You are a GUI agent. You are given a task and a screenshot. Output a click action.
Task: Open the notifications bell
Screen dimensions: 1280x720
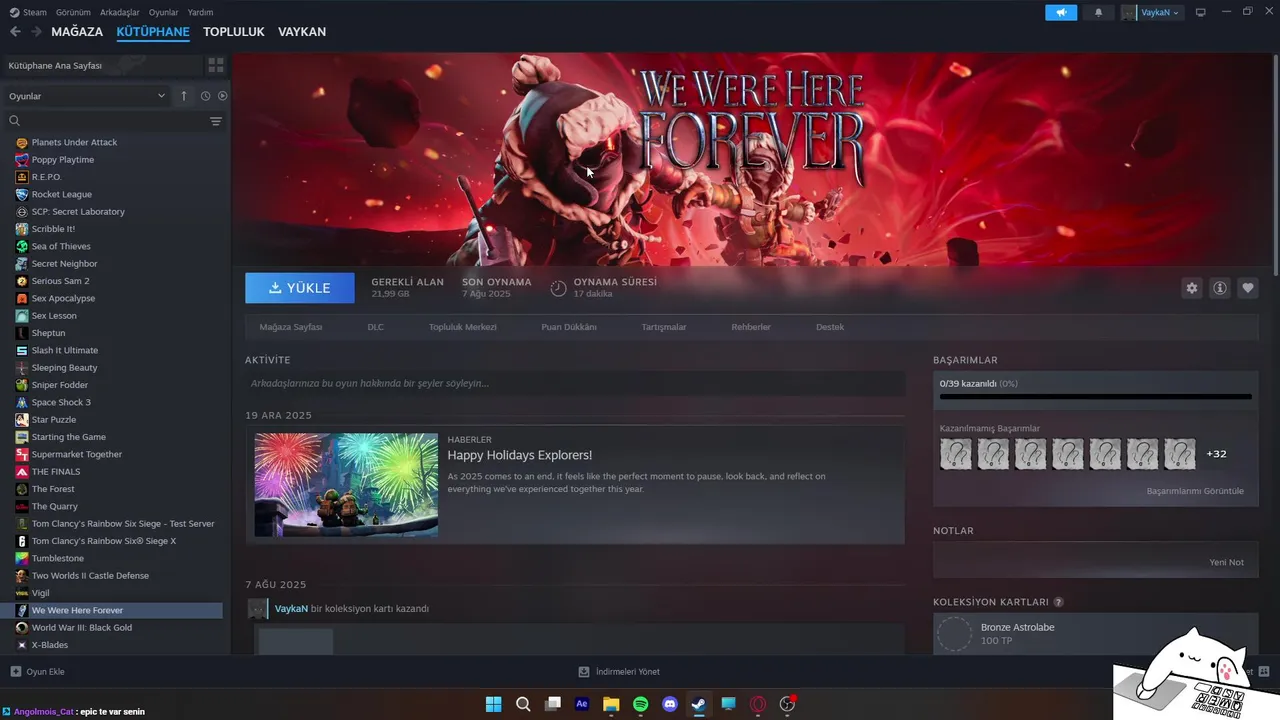1099,12
